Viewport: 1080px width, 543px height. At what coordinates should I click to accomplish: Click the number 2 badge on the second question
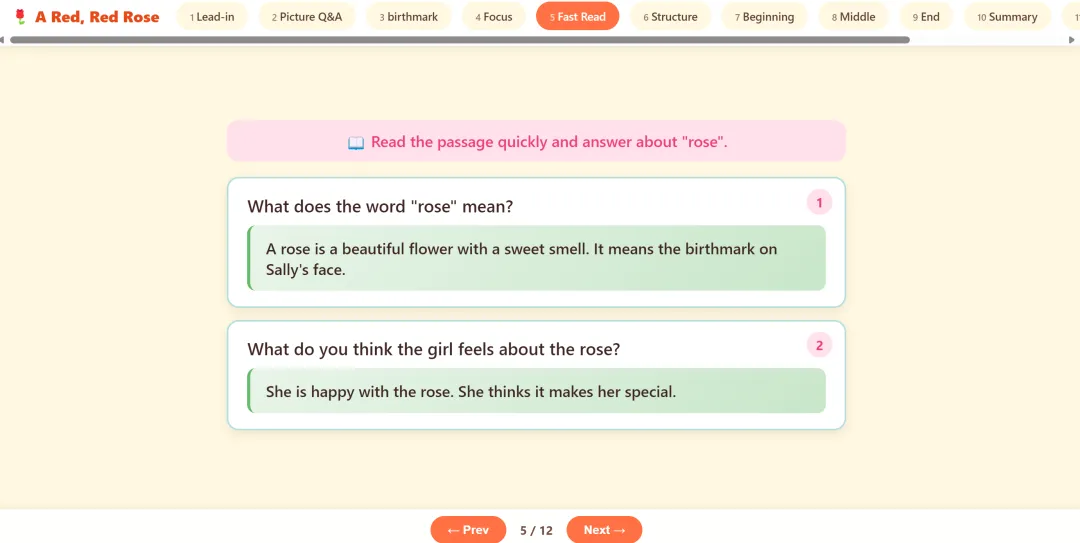click(x=819, y=345)
